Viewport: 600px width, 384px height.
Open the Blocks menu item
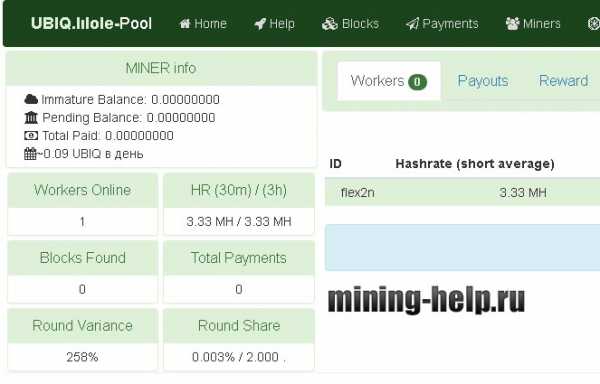[351, 24]
